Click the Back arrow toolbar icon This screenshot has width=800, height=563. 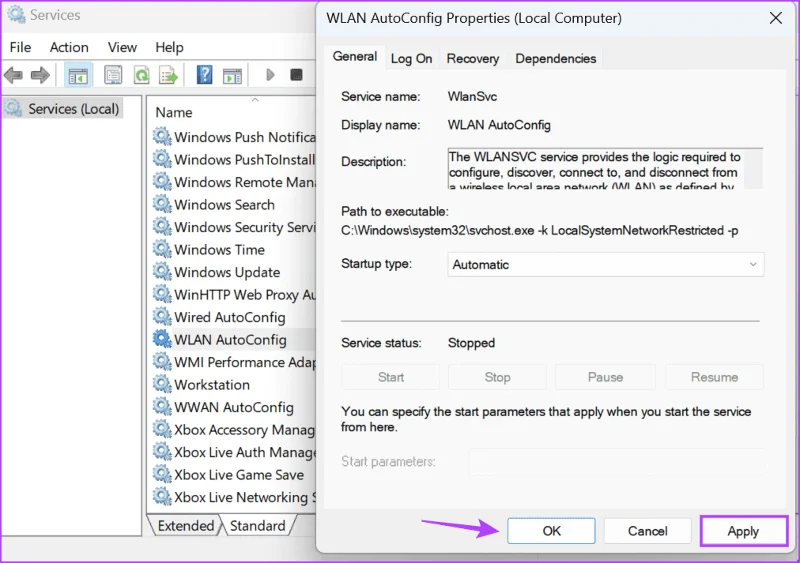(13, 76)
